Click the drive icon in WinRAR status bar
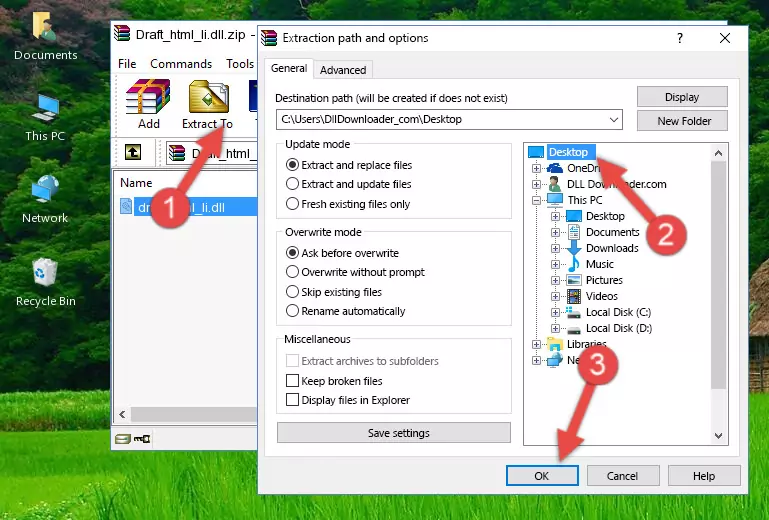769x520 pixels. click(x=123, y=439)
